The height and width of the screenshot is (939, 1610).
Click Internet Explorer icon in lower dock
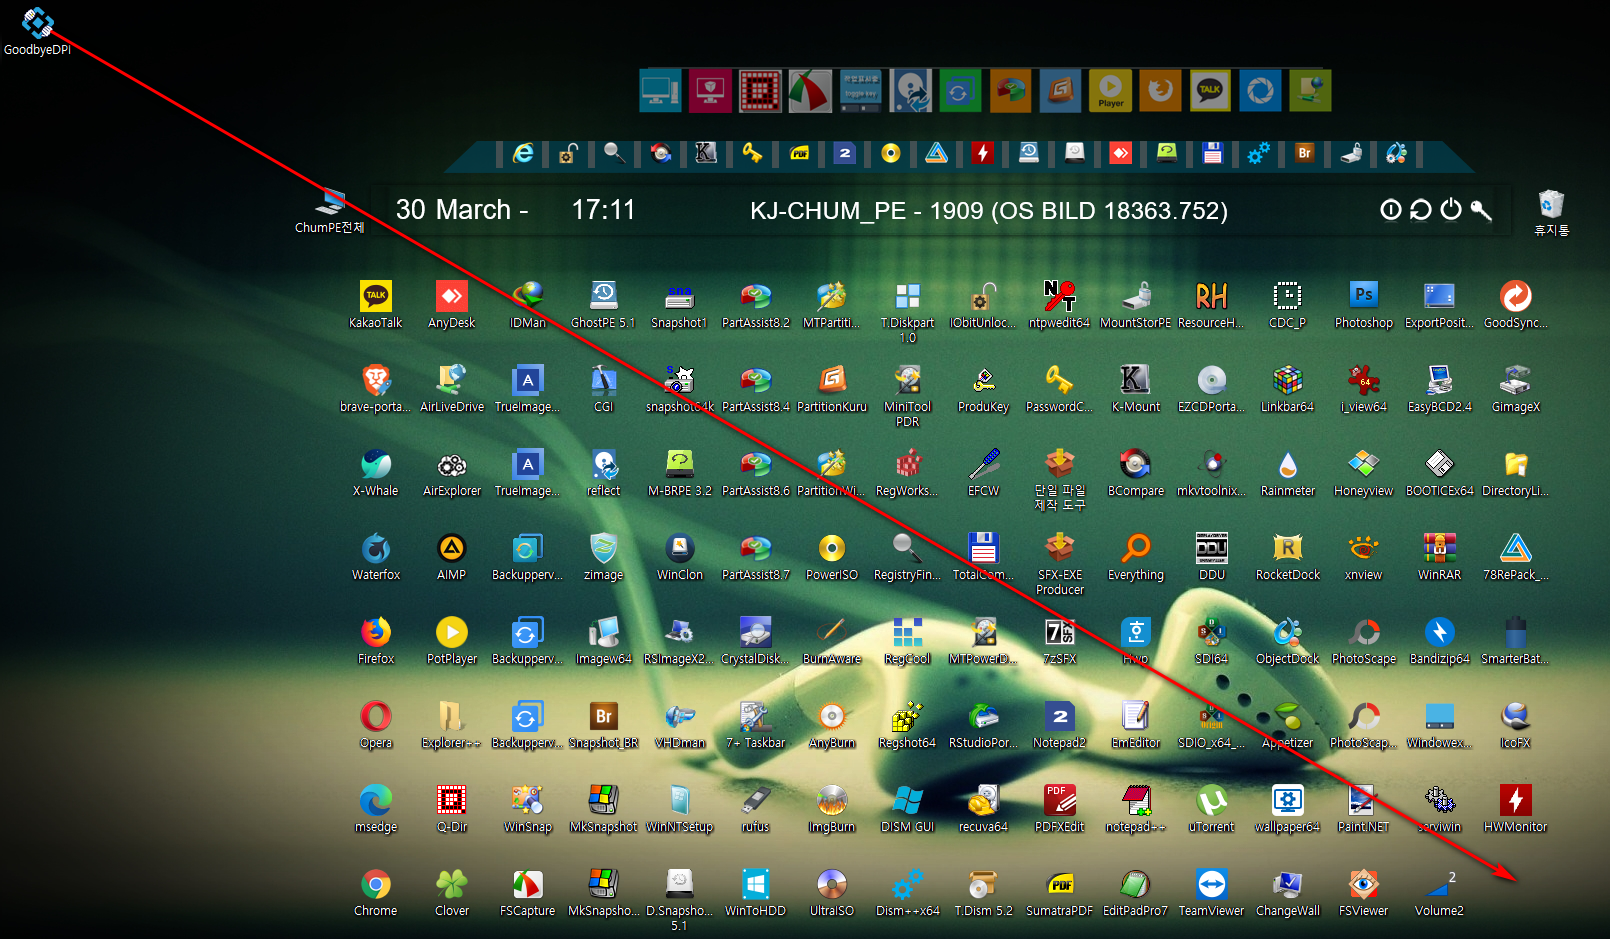tap(523, 153)
